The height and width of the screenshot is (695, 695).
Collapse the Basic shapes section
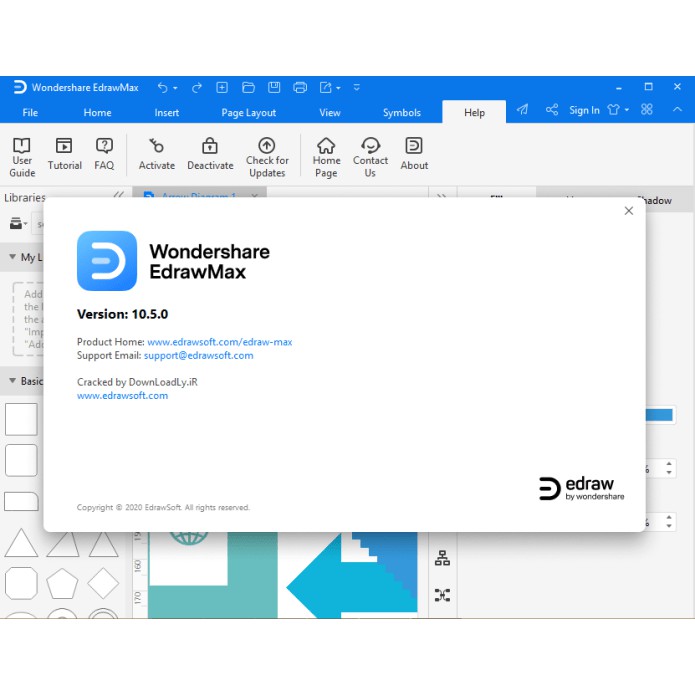click(x=11, y=381)
